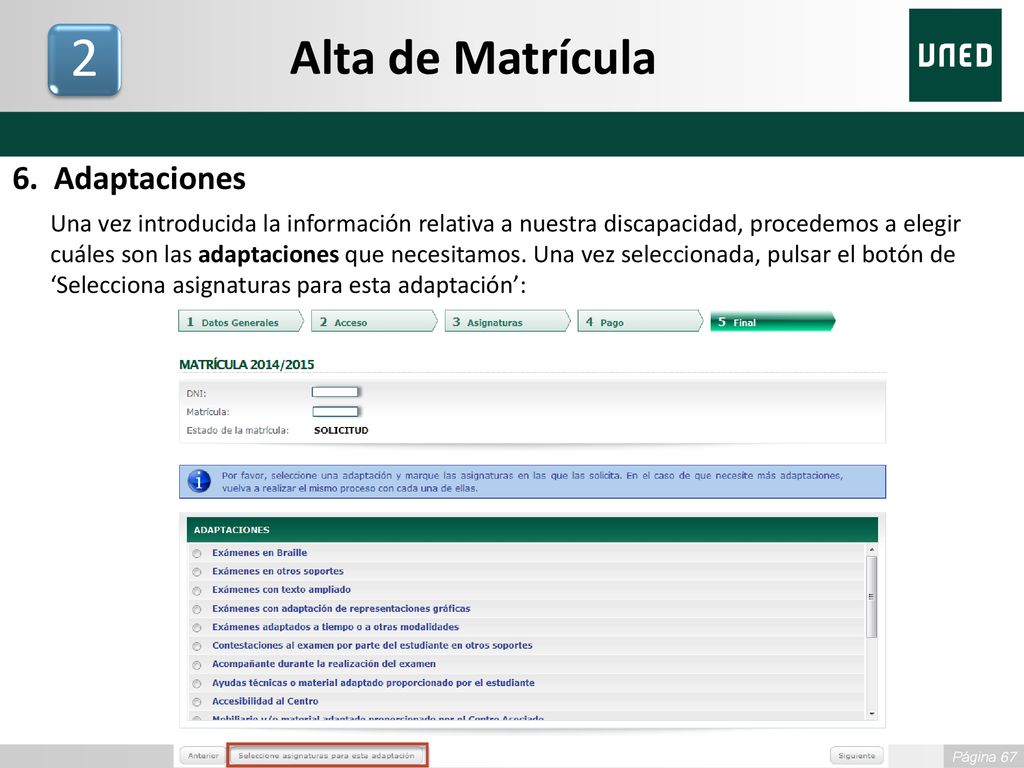Click the ADAPTACIONES panel header
This screenshot has height=768, width=1024.
[532, 530]
